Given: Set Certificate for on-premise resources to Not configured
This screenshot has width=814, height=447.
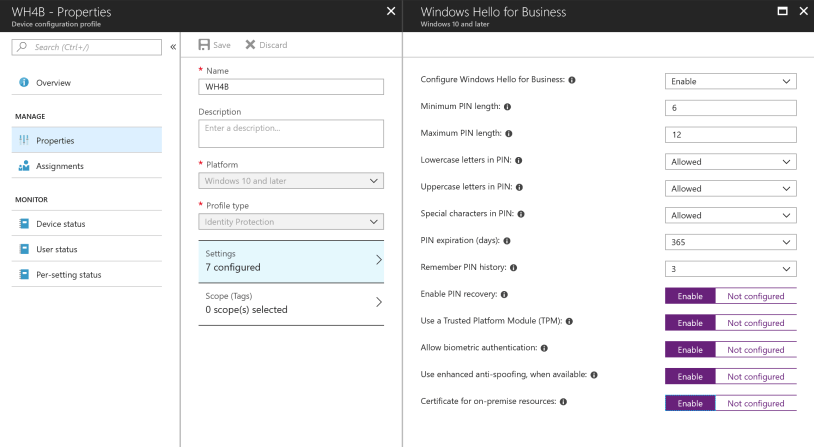Looking at the screenshot, I should coord(755,403).
